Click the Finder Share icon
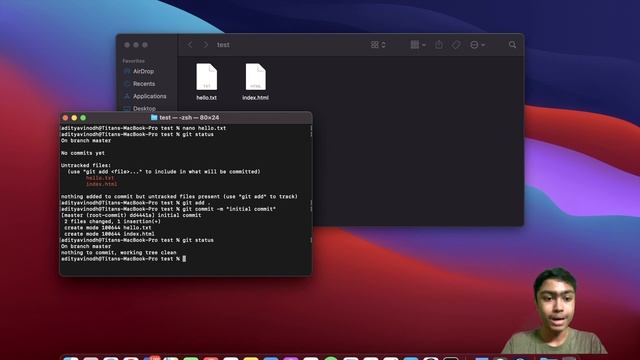640x360 pixels. [439, 44]
